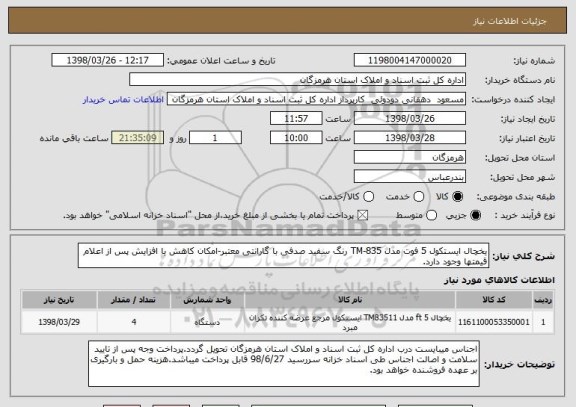Click the delivery city field بندرعباس

pyautogui.click(x=410, y=177)
